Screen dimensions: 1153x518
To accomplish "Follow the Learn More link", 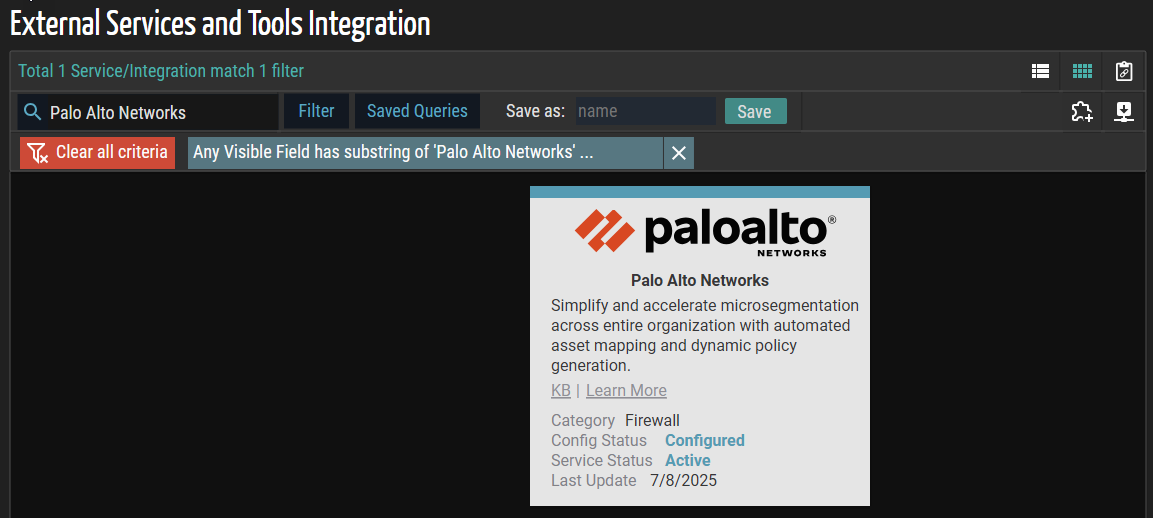I will pyautogui.click(x=626, y=391).
